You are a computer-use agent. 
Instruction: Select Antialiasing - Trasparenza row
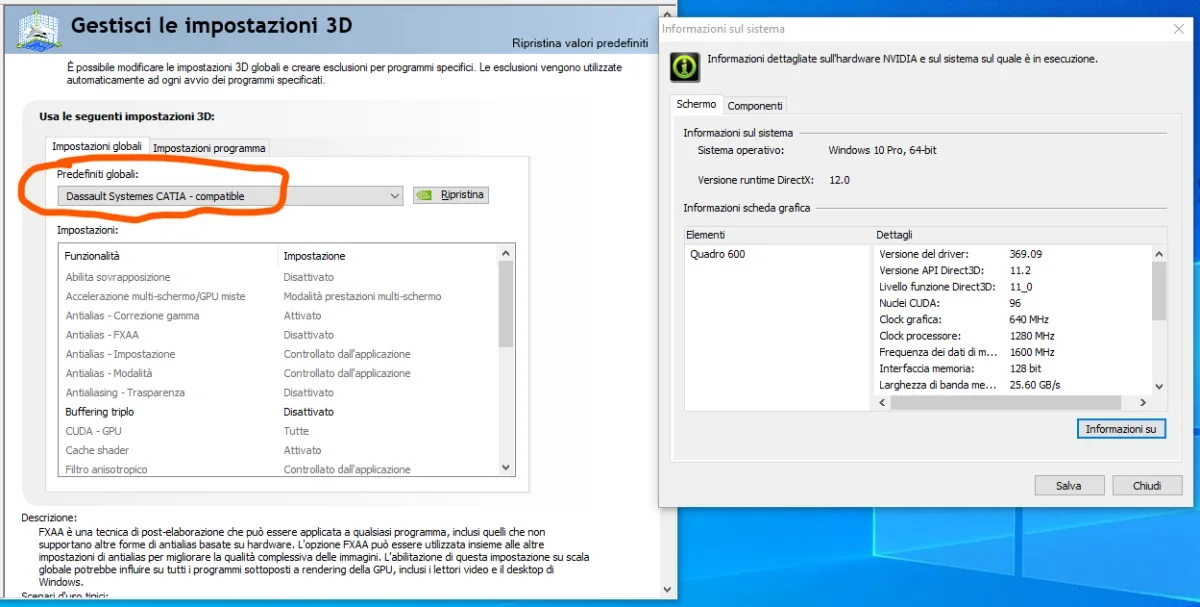pos(278,393)
